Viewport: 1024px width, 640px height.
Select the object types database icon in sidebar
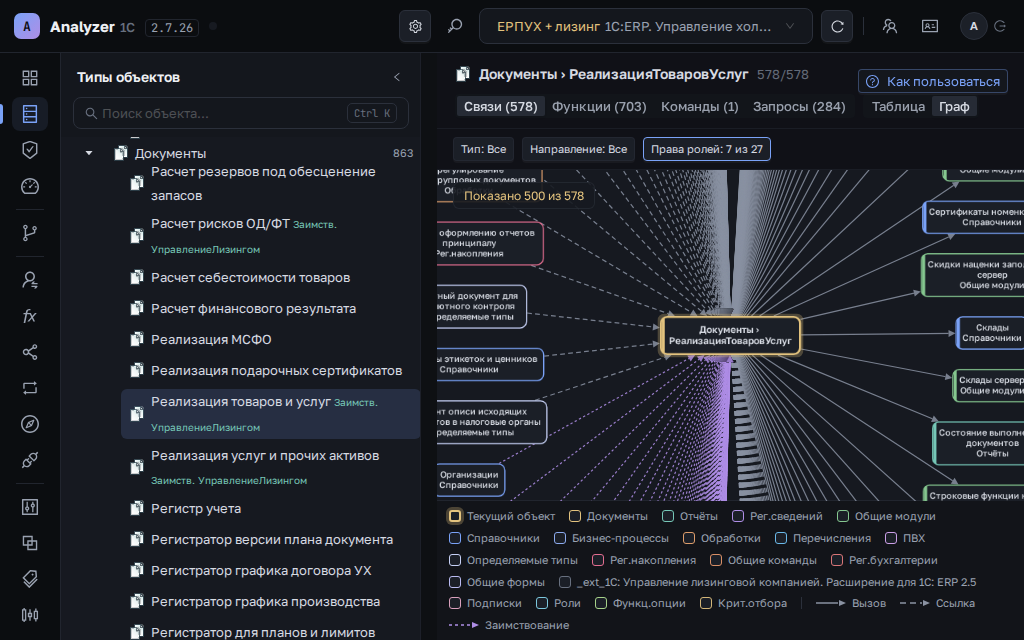(x=30, y=114)
